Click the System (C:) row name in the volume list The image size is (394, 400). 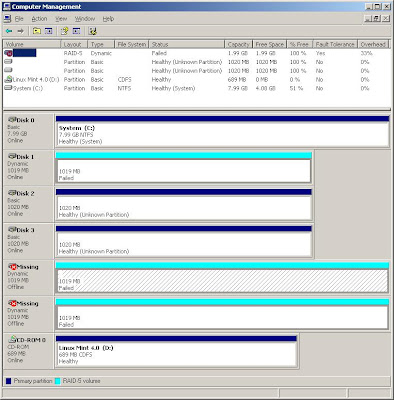point(28,88)
